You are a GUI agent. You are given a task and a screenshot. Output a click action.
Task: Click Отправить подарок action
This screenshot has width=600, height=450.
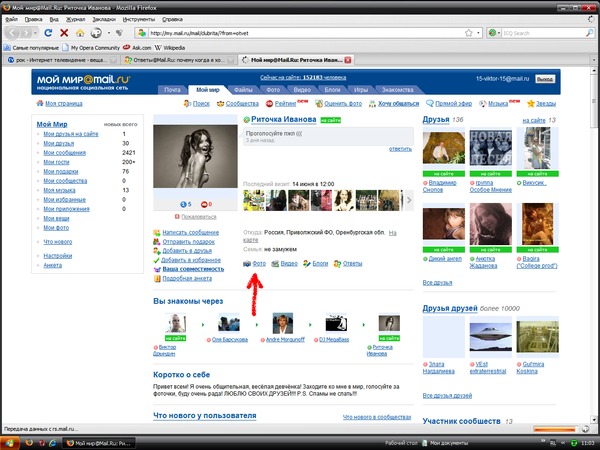[x=189, y=242]
